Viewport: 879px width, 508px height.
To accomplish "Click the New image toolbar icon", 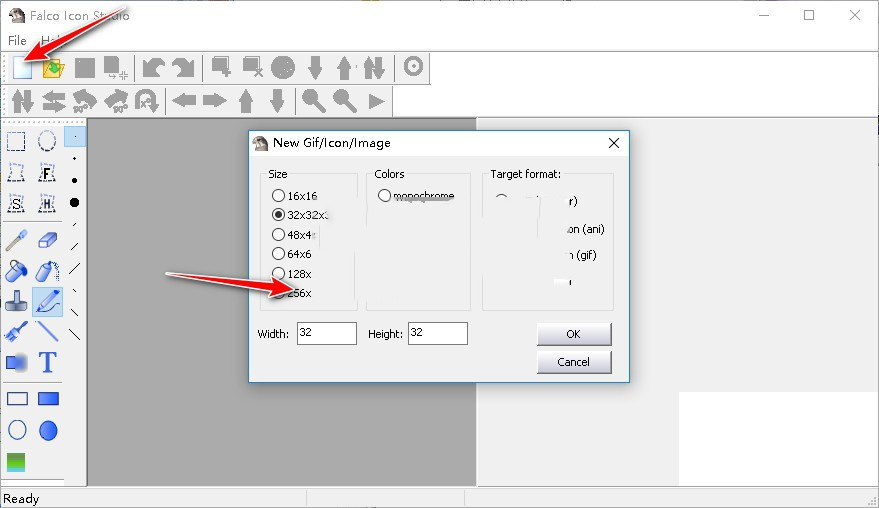I will (x=22, y=68).
